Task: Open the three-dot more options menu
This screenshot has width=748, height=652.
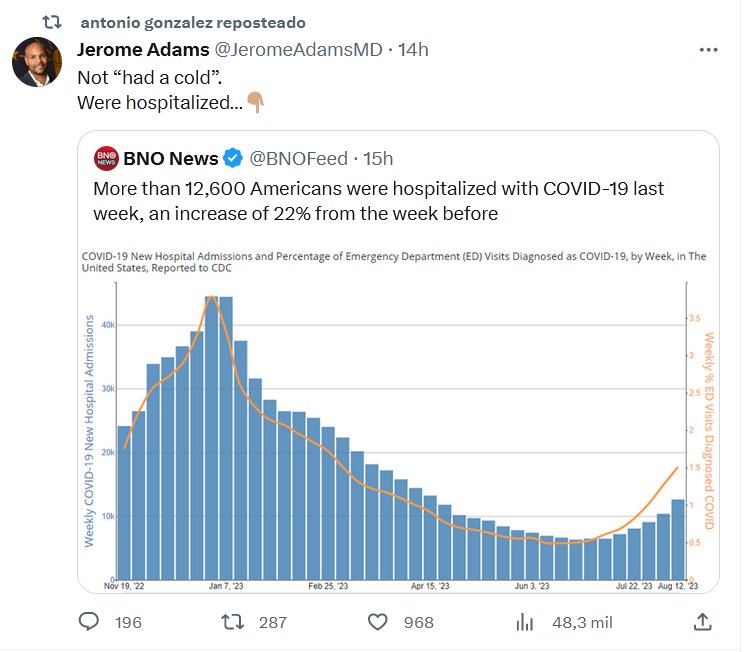Action: coord(708,49)
